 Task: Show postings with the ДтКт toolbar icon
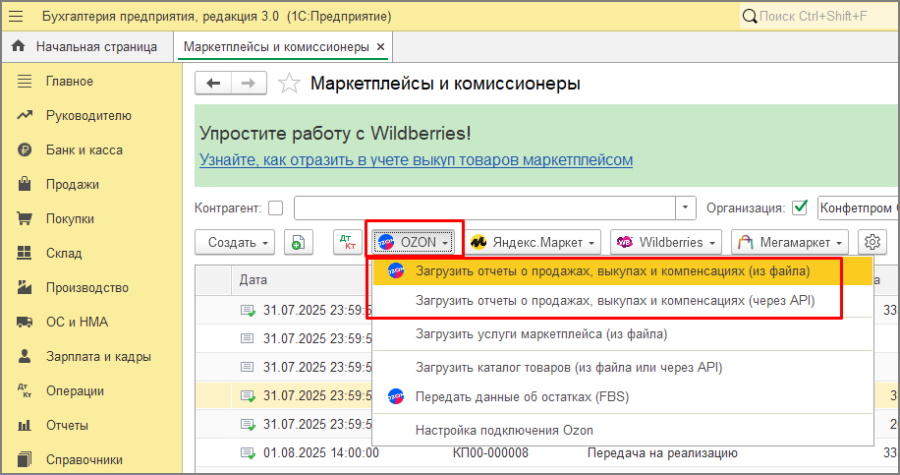click(347, 242)
